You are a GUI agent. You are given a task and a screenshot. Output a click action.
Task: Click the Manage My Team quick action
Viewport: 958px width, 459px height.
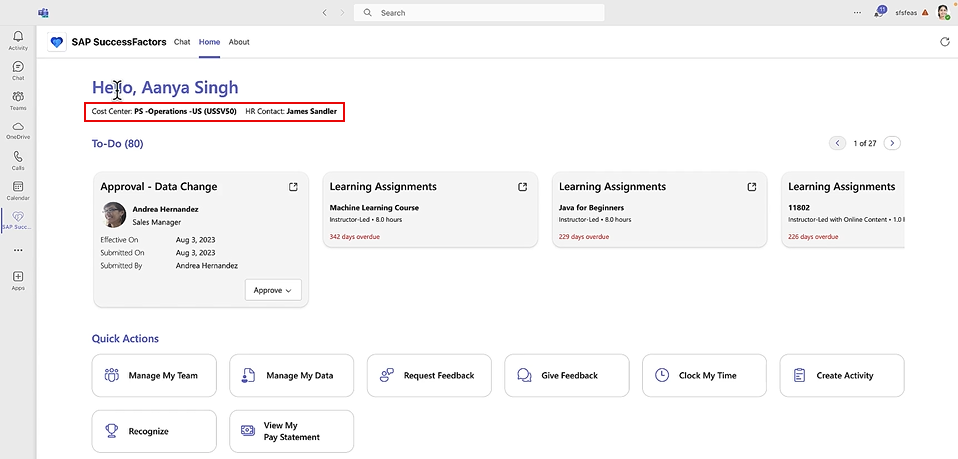(x=154, y=375)
